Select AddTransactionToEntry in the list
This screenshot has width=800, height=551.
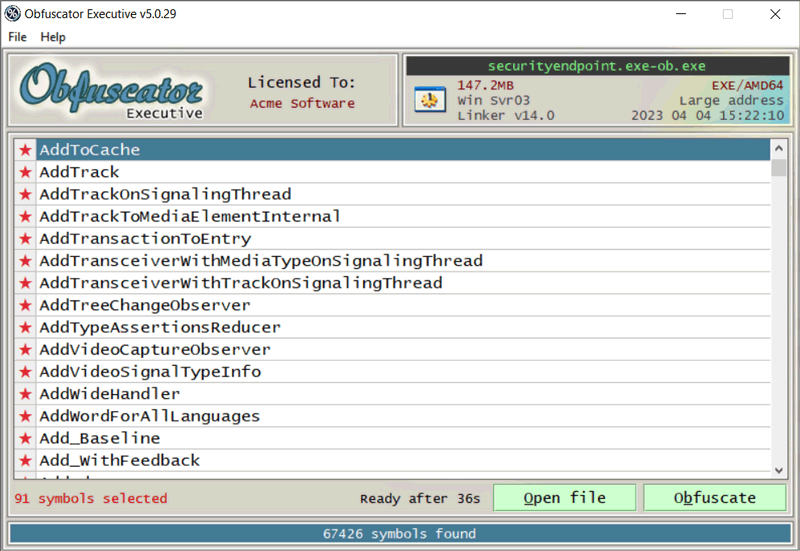(x=403, y=239)
